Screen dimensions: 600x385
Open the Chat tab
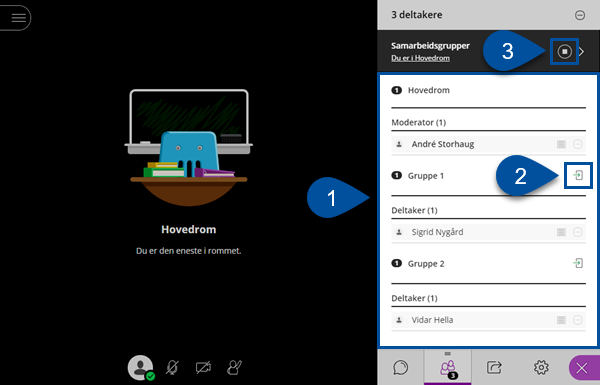pos(401,368)
